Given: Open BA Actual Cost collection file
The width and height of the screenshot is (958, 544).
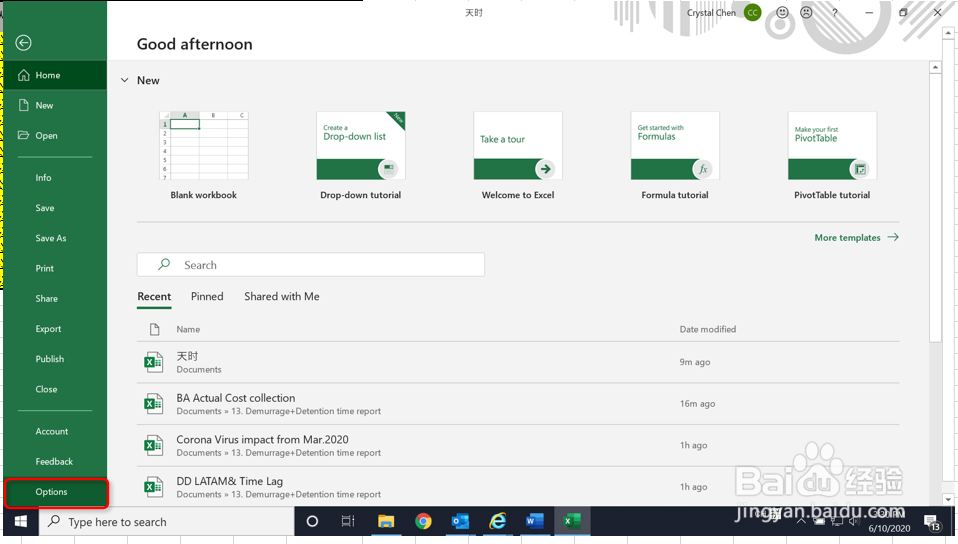Looking at the screenshot, I should pos(518,404).
